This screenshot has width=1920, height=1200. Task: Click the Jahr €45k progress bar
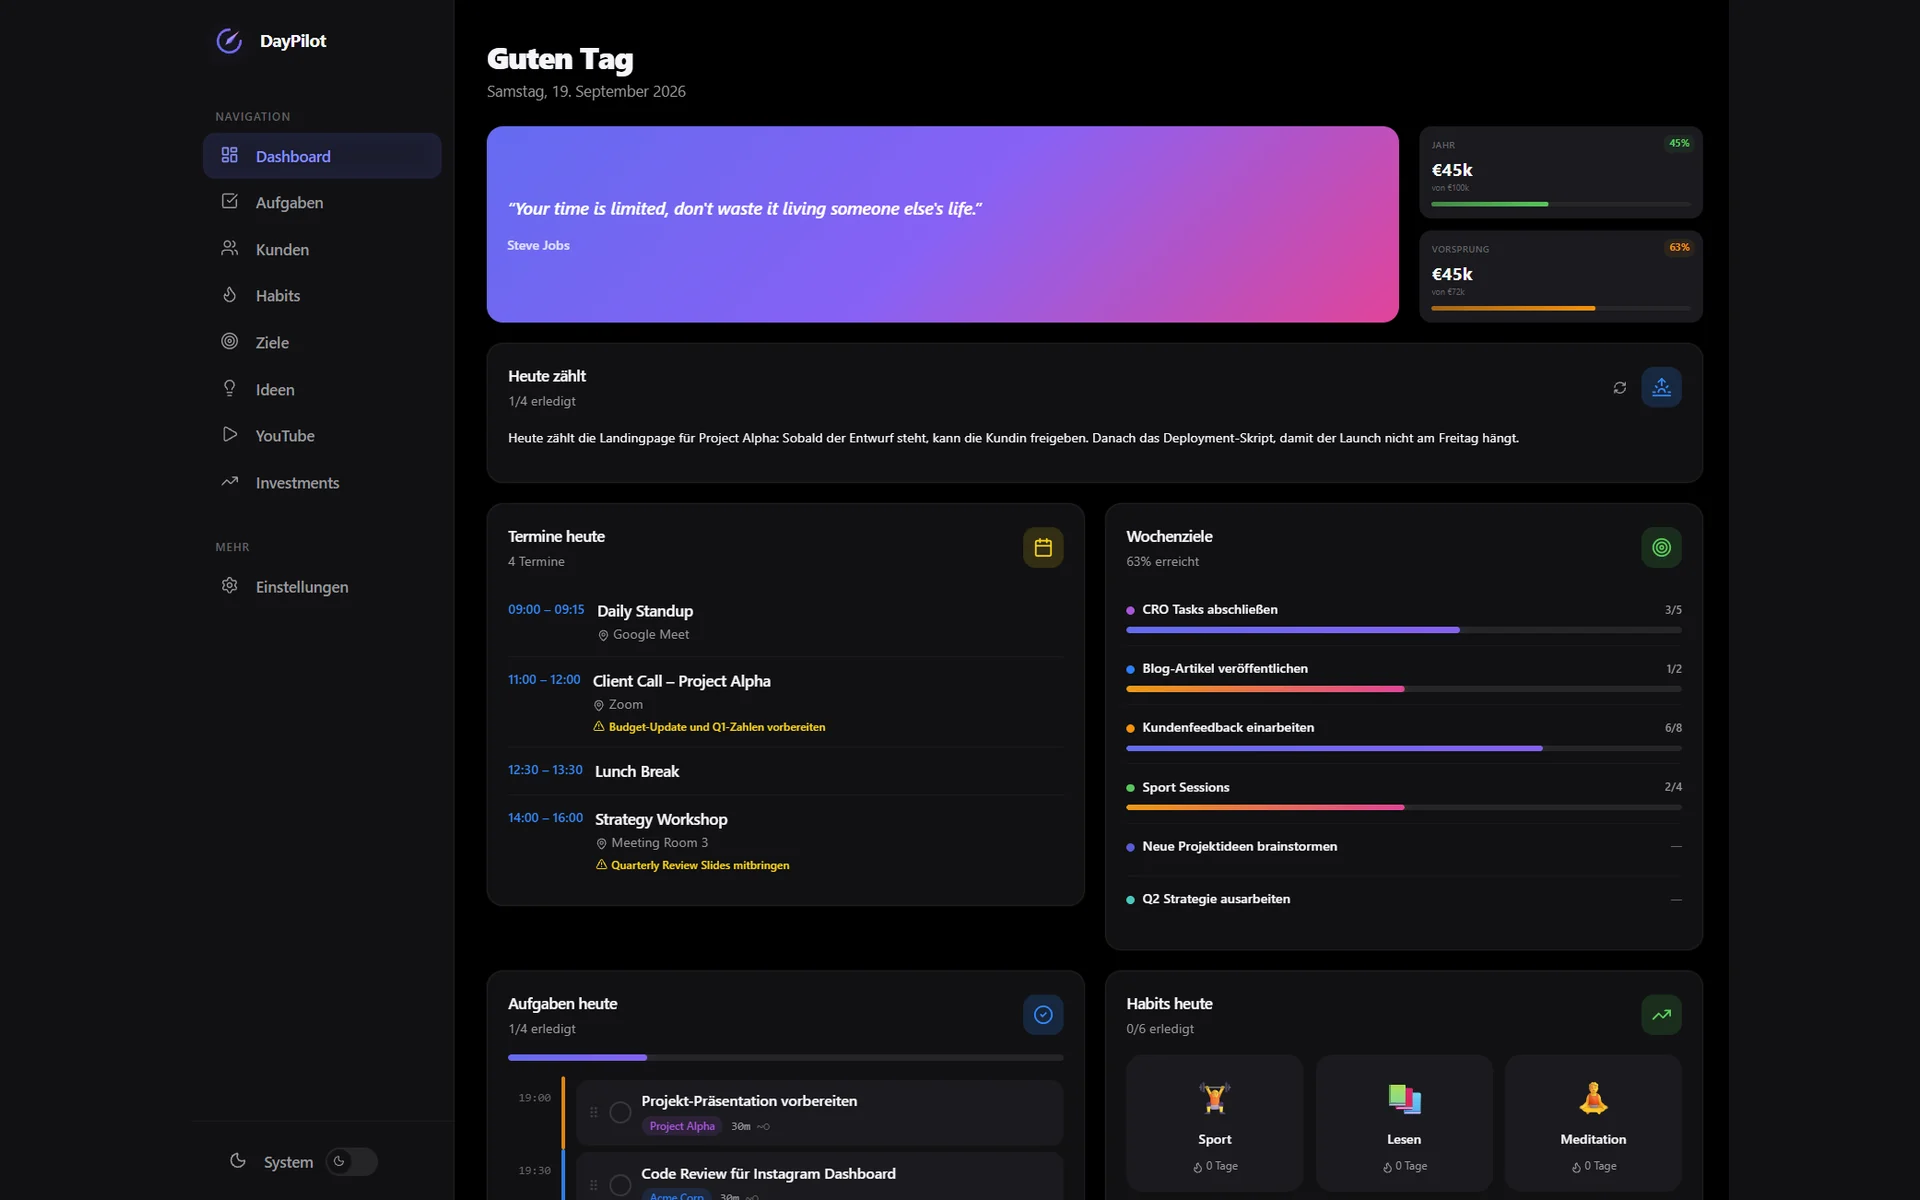pos(1560,204)
